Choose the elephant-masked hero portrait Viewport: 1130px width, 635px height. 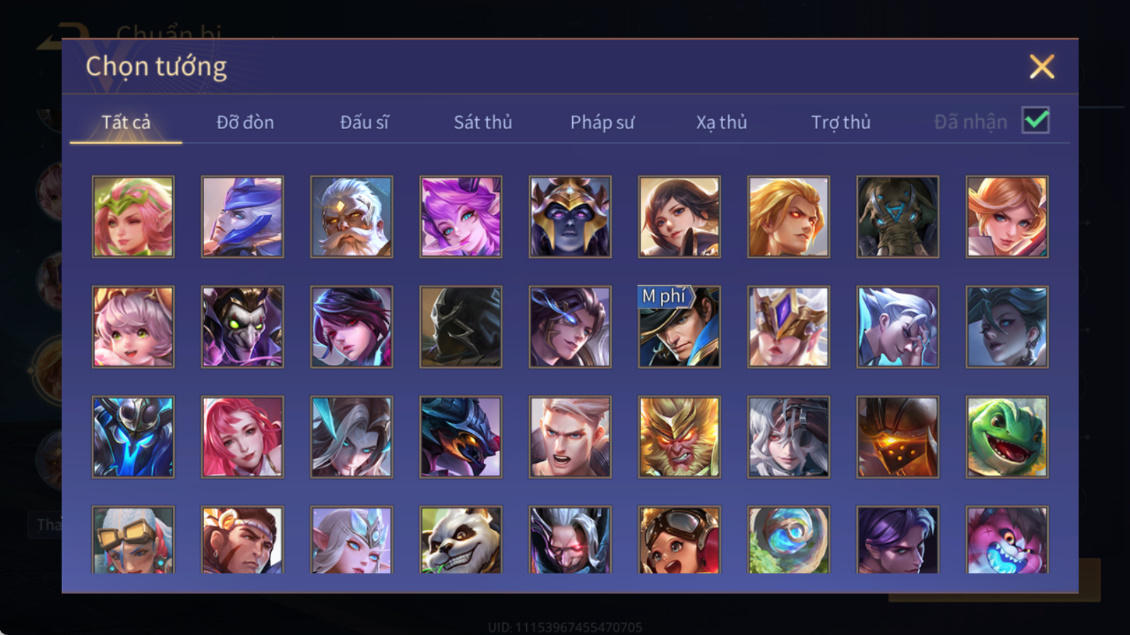click(897, 217)
